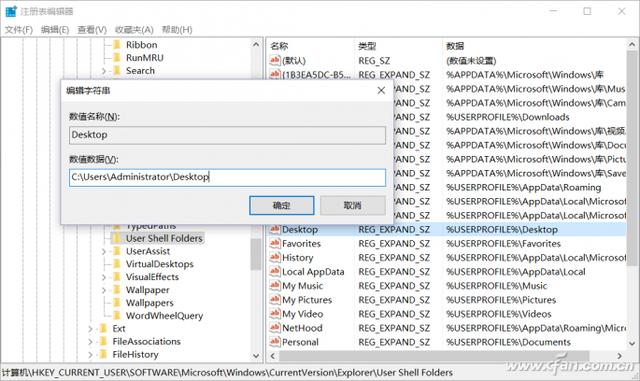Click the Wallpapers folder icon
The image size is (640, 381).
click(117, 303)
